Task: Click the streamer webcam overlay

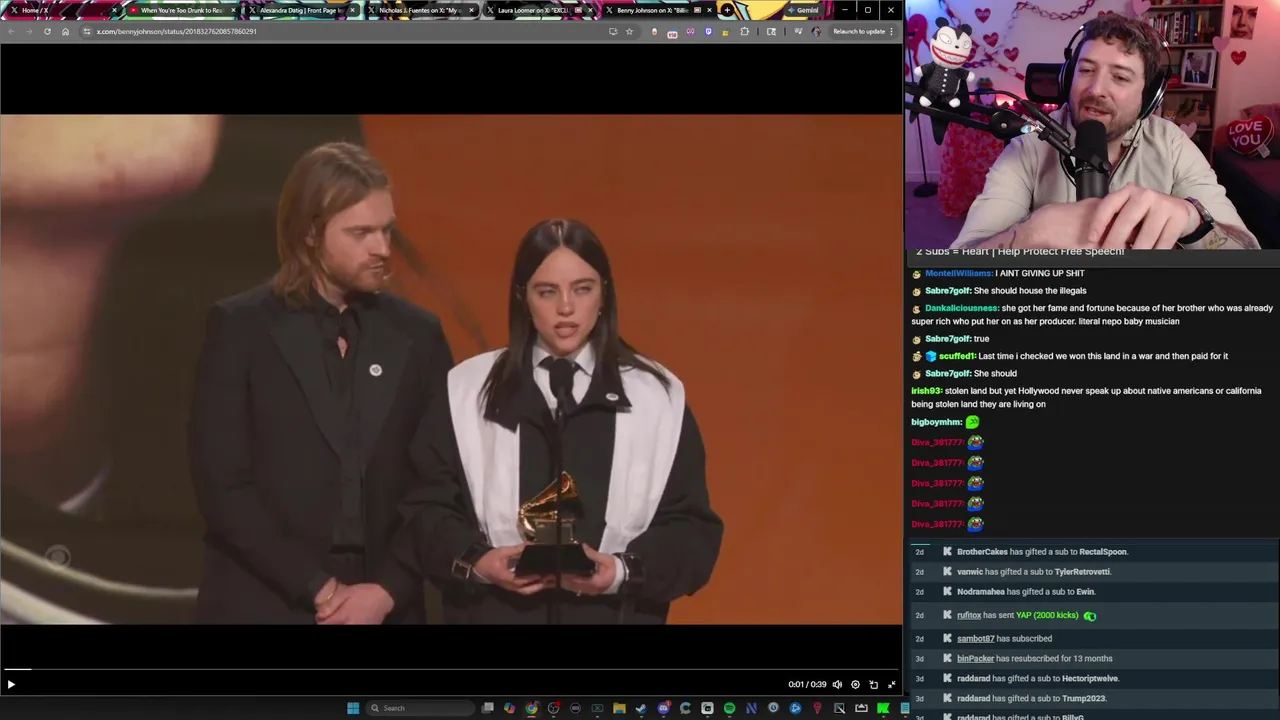Action: click(1092, 124)
